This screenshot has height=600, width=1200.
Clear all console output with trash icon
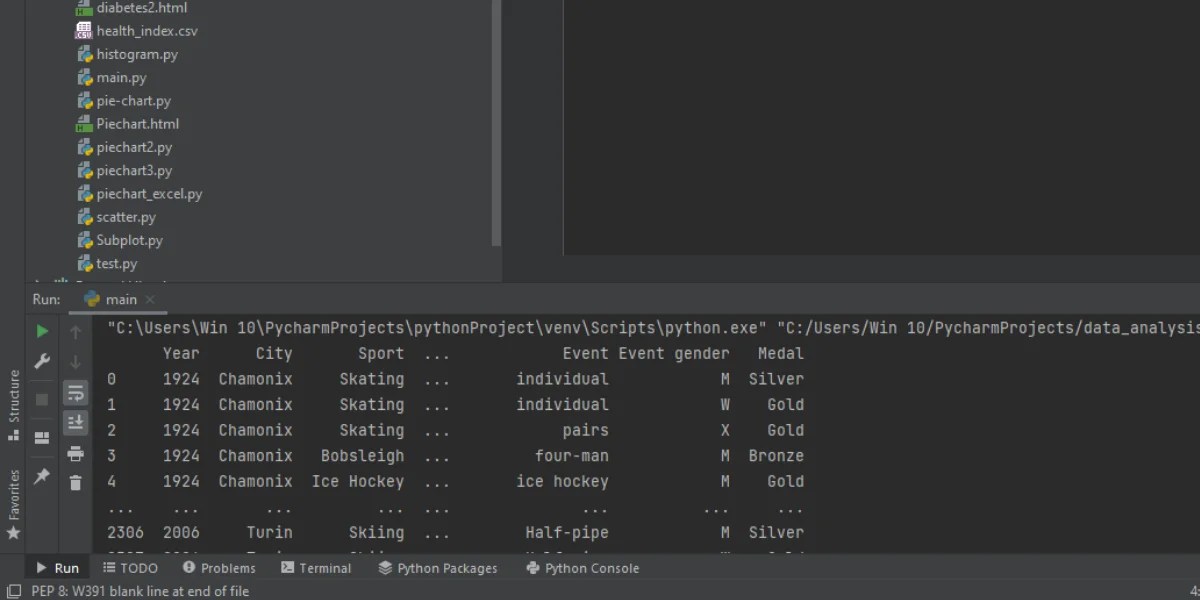75,483
